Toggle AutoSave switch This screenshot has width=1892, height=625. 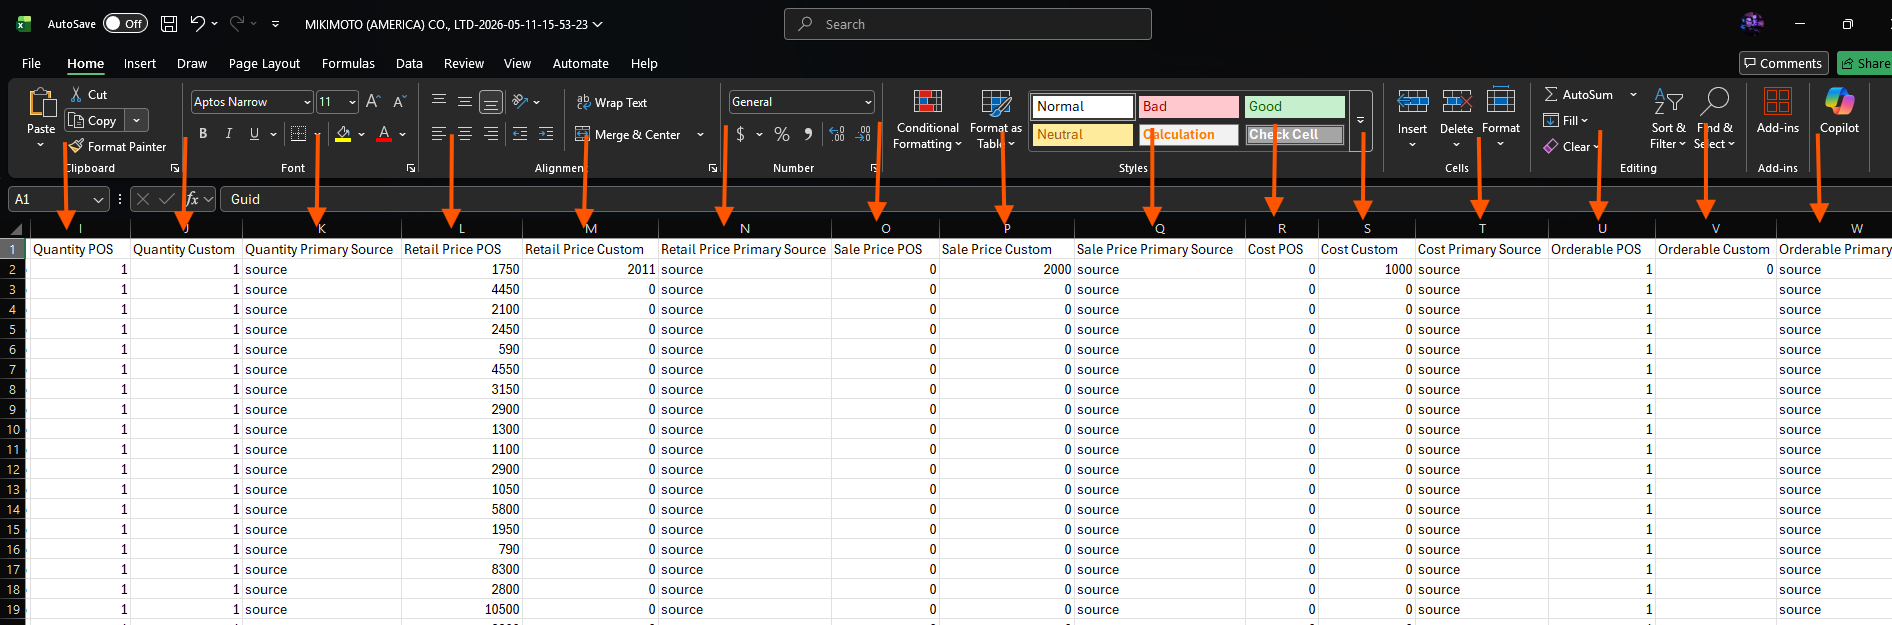(125, 24)
